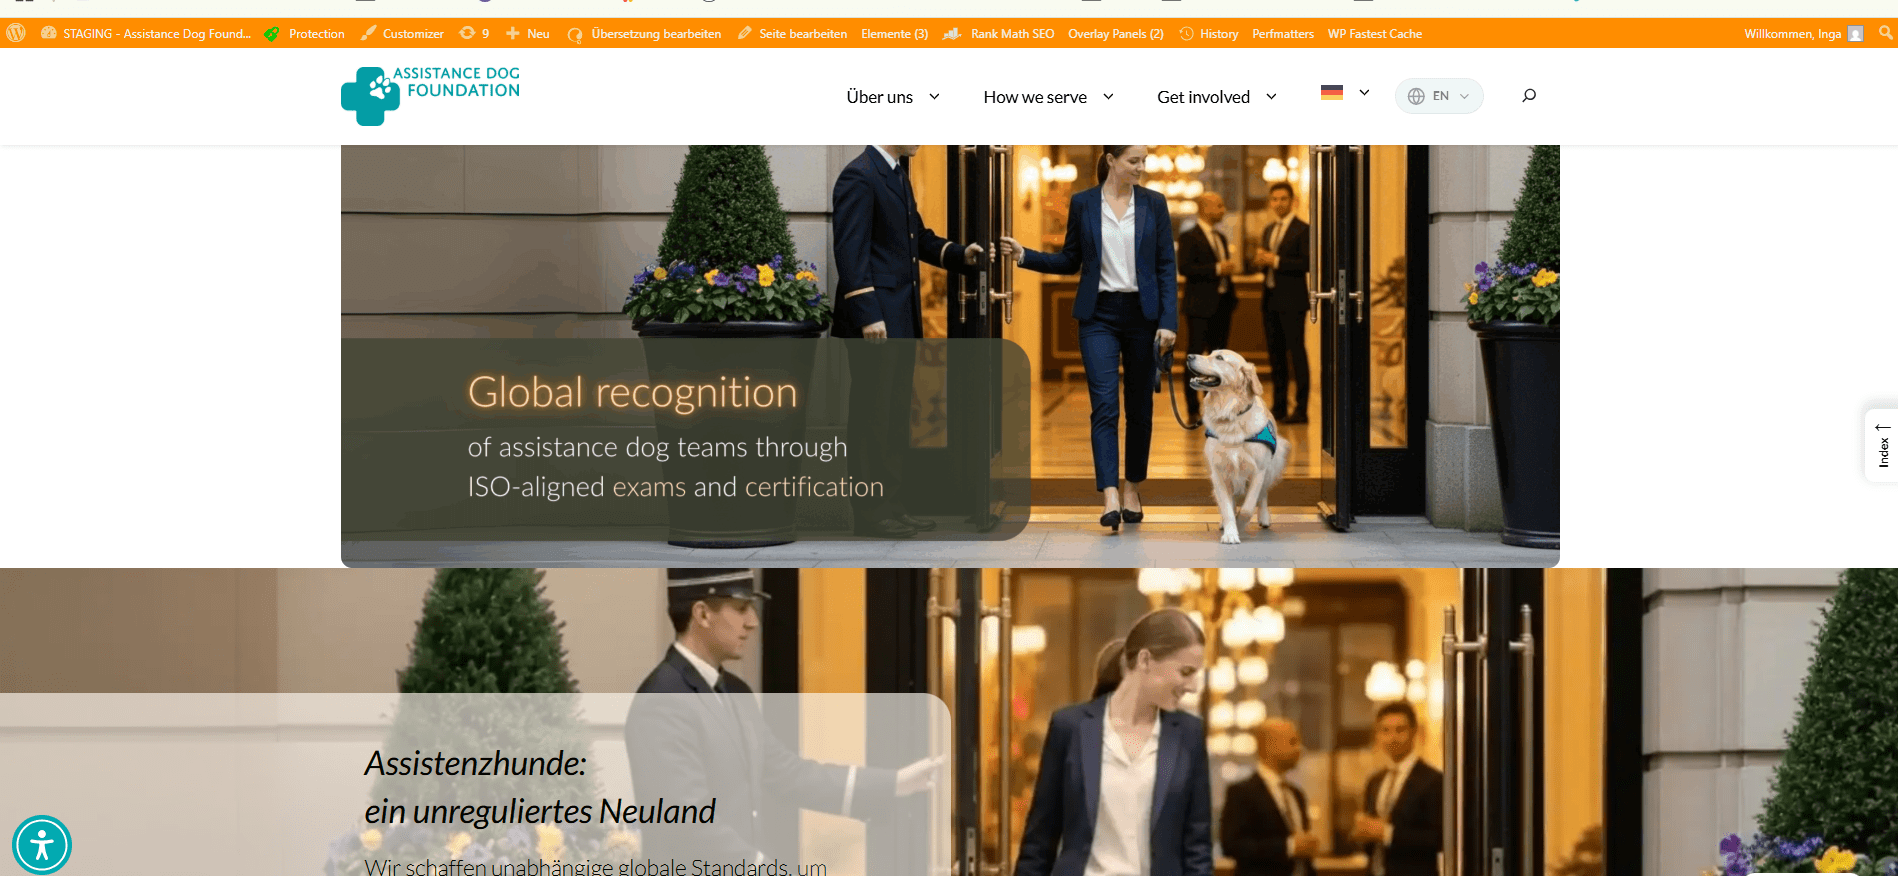Open the Index side panel tab

[1882, 446]
